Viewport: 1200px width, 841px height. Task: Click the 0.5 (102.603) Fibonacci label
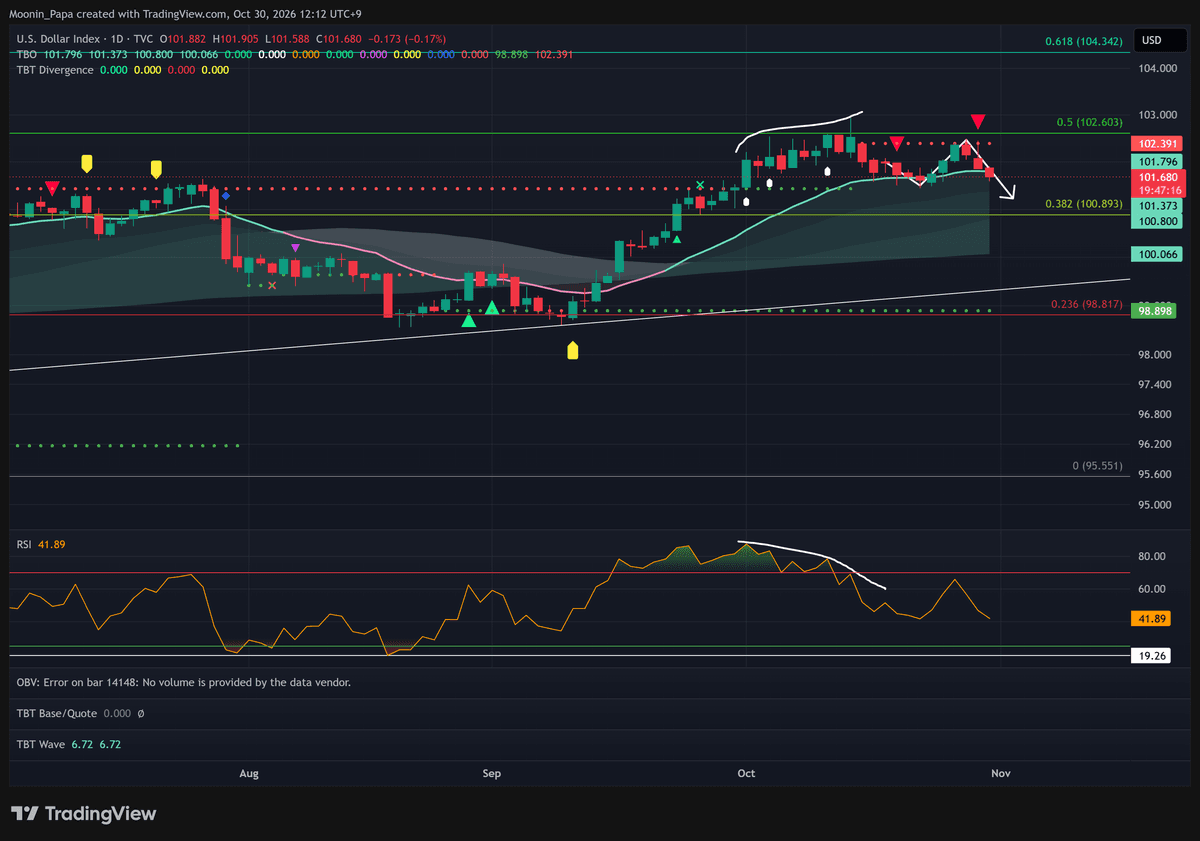[x=1090, y=122]
